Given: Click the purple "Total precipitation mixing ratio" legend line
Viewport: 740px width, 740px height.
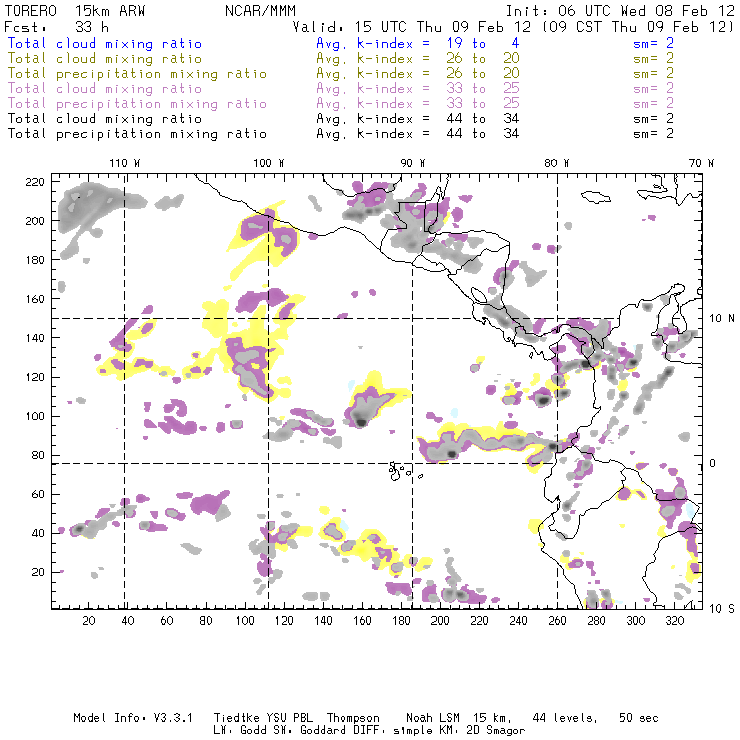Looking at the screenshot, I should (x=137, y=104).
